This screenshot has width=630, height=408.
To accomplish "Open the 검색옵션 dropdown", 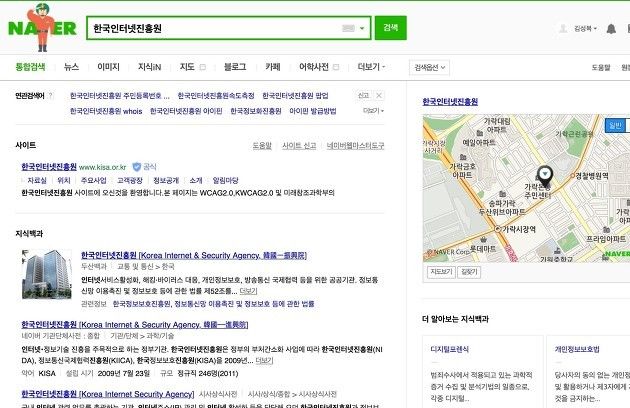I will (430, 68).
